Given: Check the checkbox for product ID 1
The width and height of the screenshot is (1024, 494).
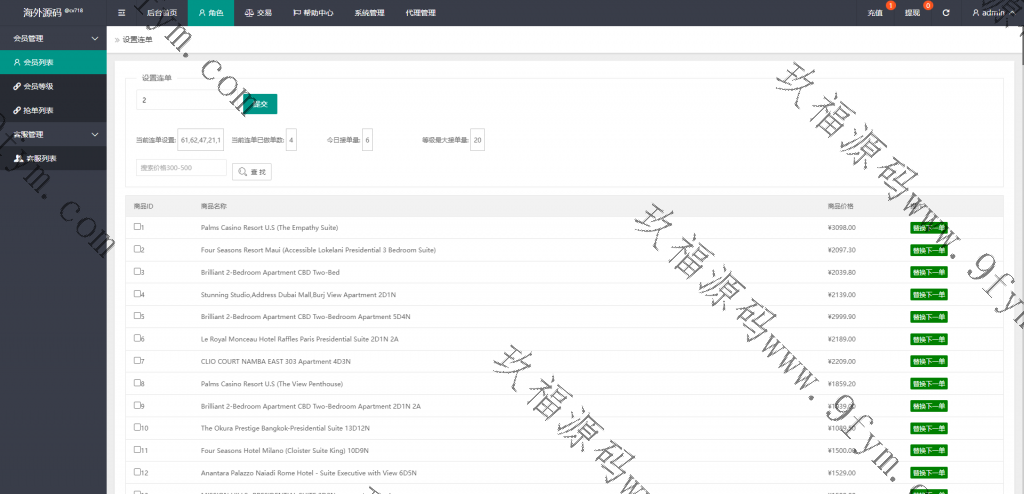Looking at the screenshot, I should [x=137, y=227].
